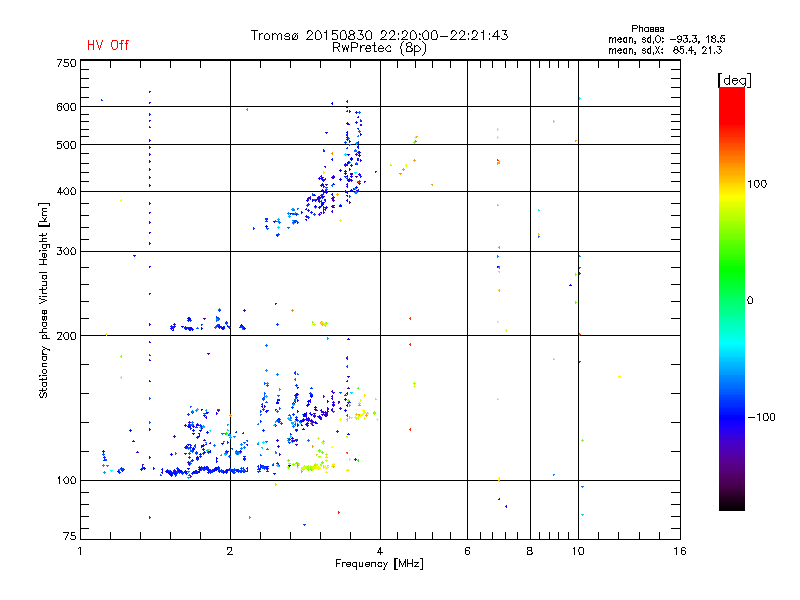Click the "Phases" heading text

(647, 29)
